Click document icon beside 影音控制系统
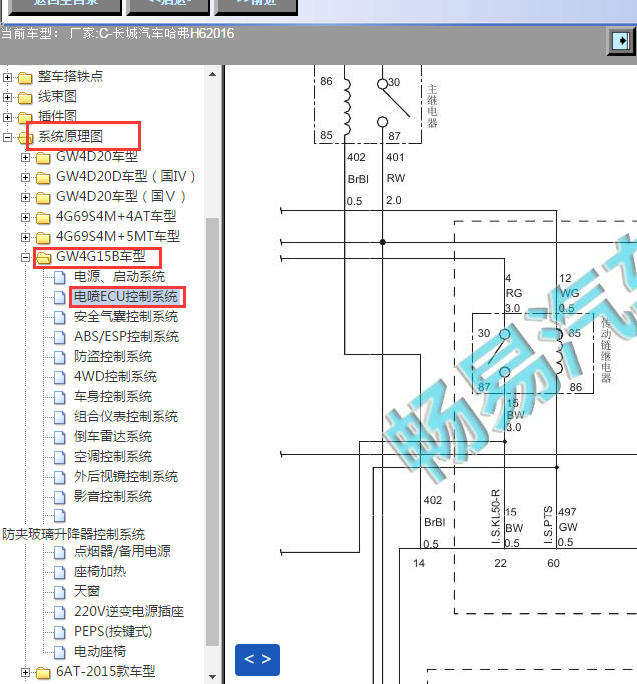The image size is (637, 684). click(x=59, y=497)
